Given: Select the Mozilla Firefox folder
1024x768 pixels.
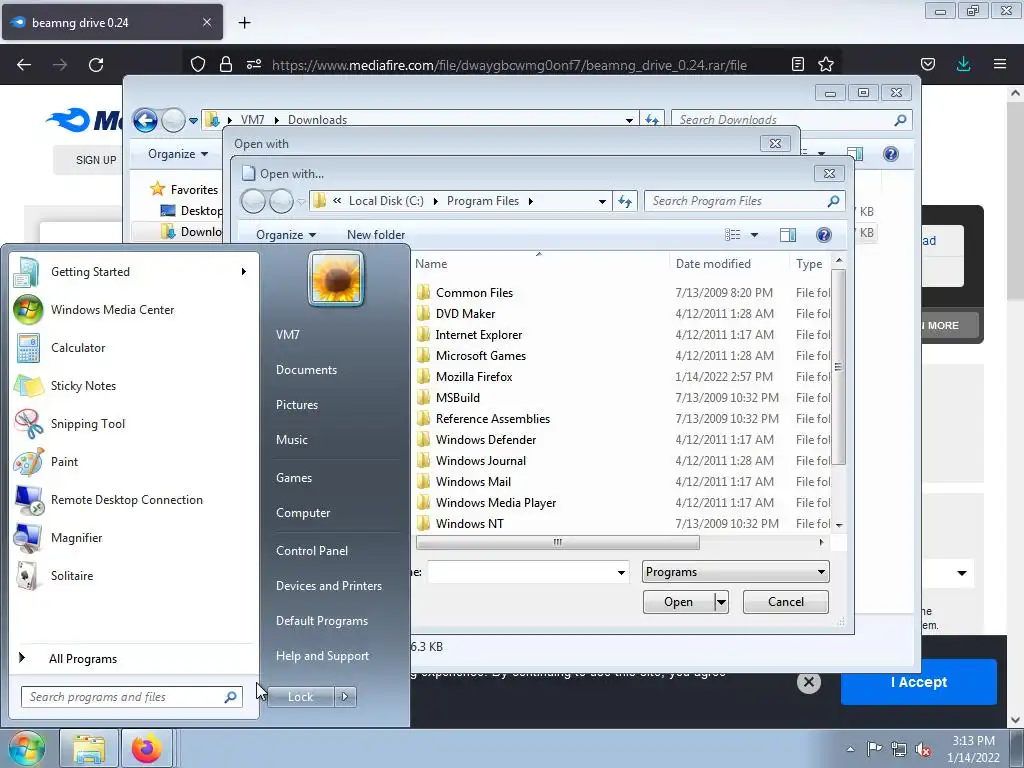Looking at the screenshot, I should point(473,377).
